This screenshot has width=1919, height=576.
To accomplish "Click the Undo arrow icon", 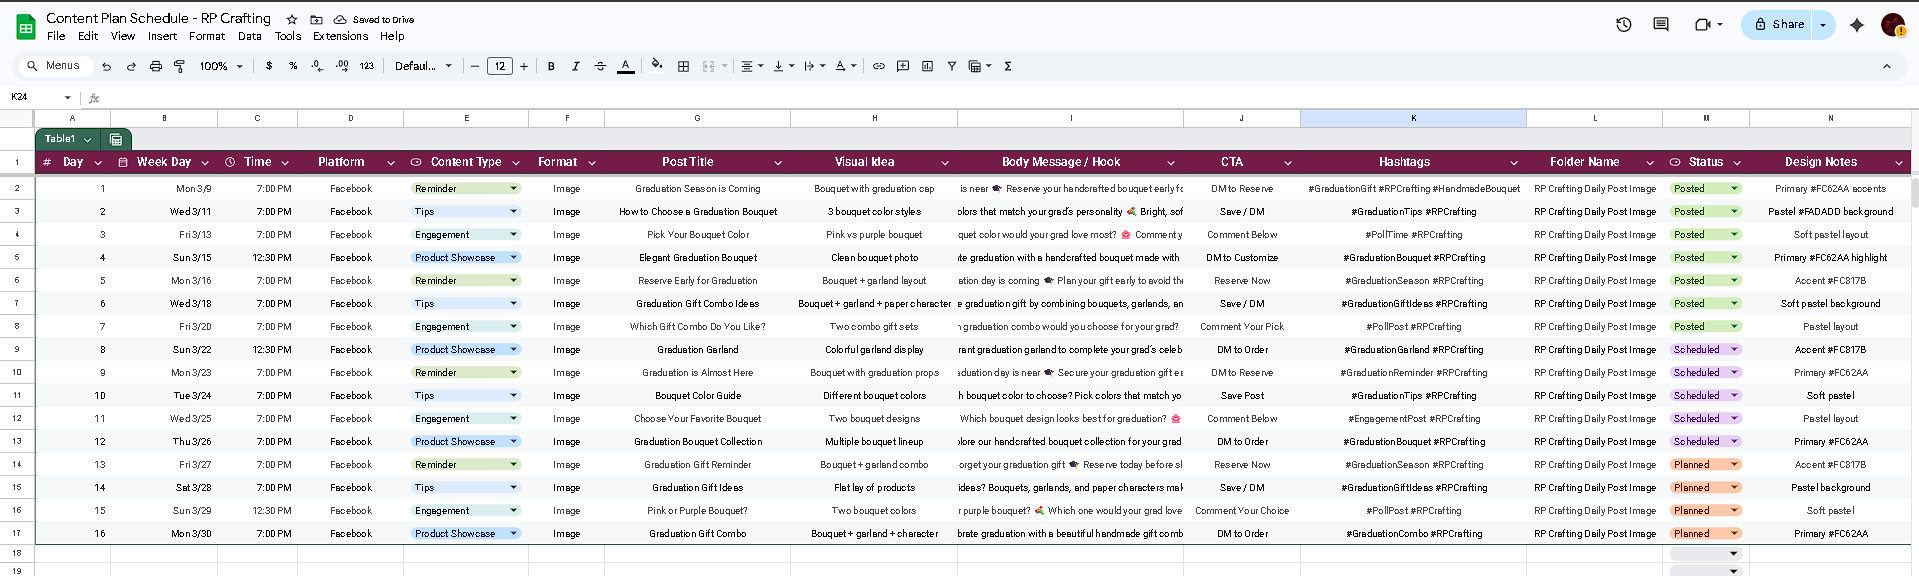I will [106, 66].
